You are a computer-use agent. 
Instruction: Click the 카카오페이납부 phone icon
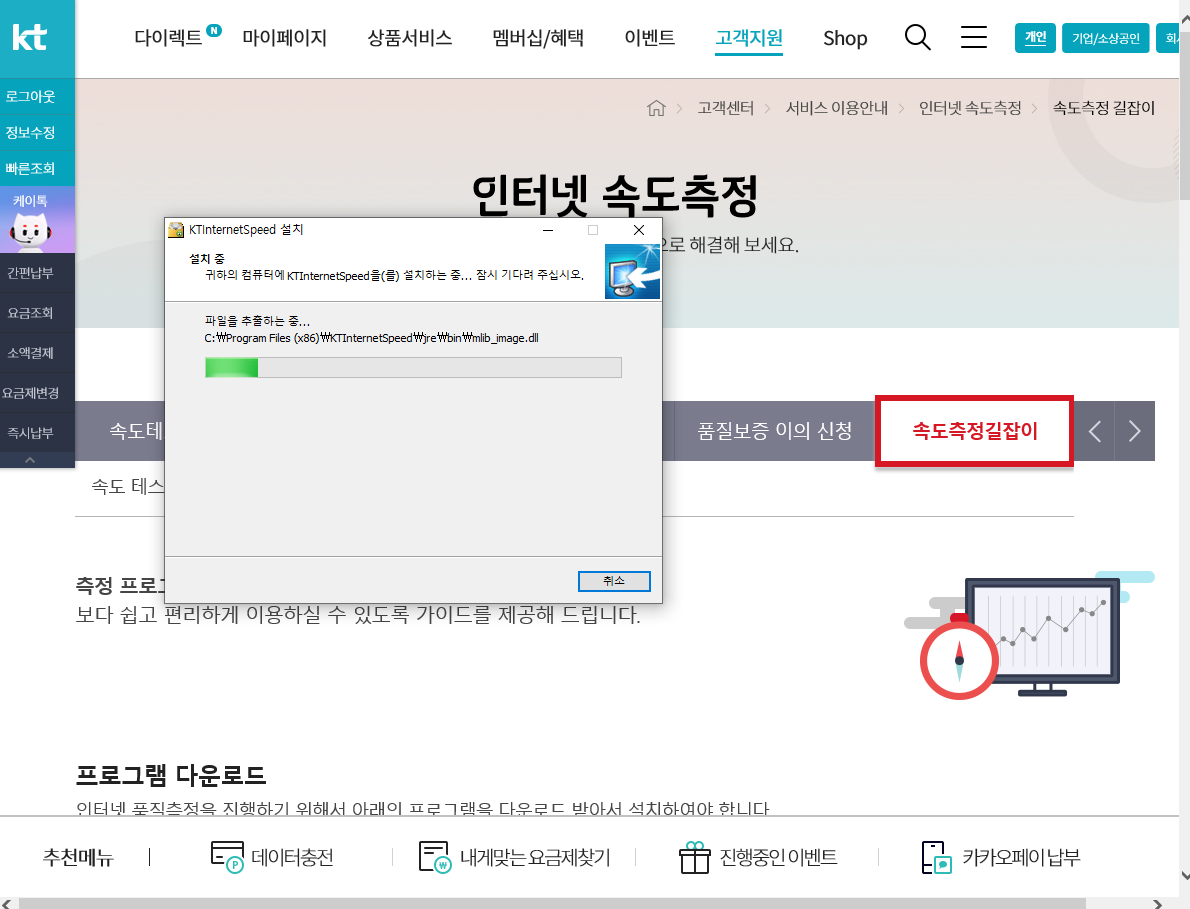937,857
